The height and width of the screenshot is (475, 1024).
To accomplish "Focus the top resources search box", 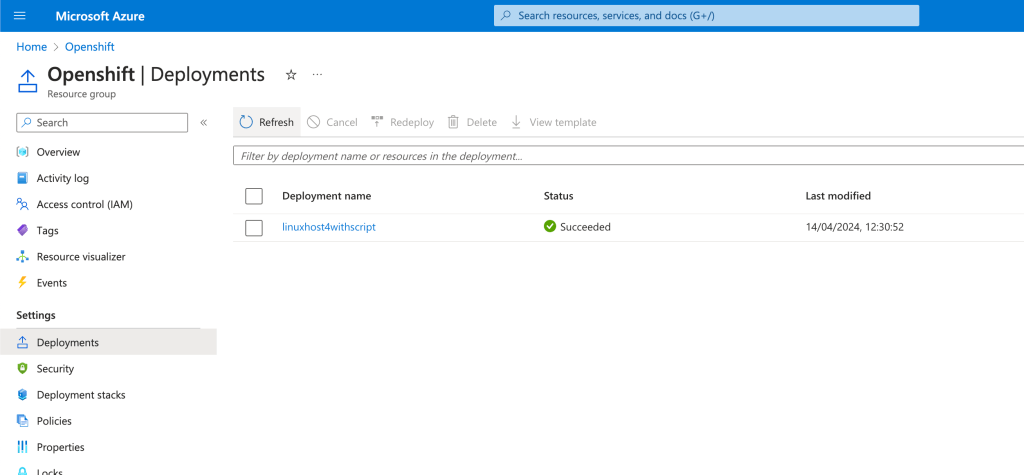I will 706,16.
